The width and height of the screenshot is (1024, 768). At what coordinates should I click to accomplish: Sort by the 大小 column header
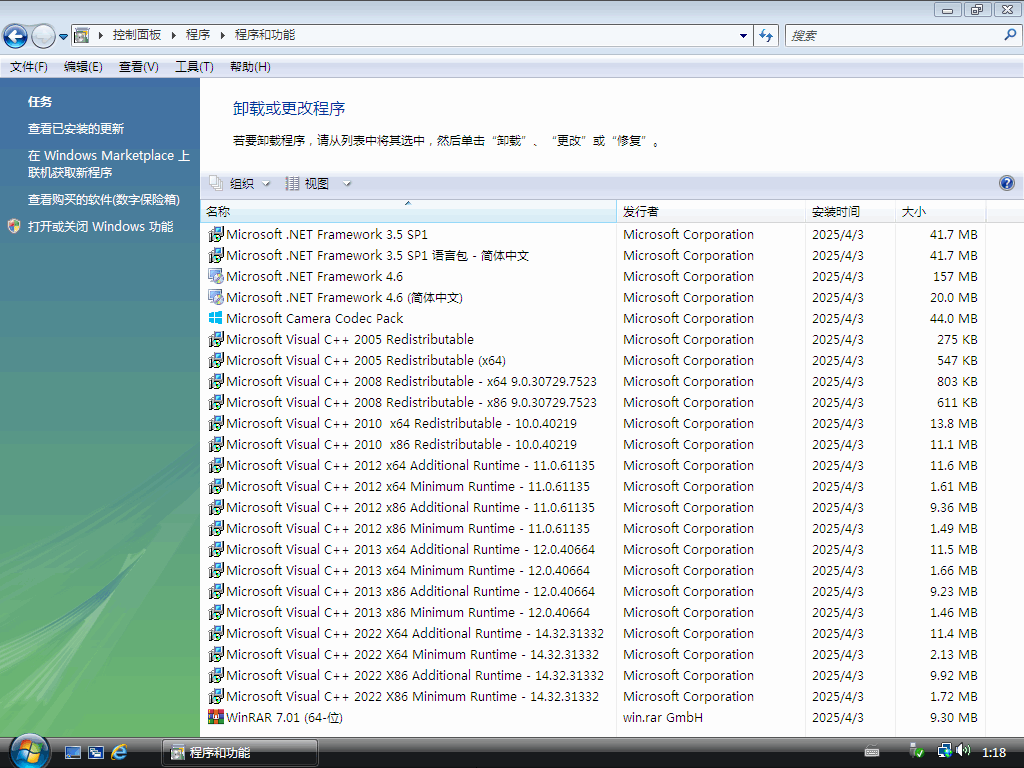tap(940, 212)
